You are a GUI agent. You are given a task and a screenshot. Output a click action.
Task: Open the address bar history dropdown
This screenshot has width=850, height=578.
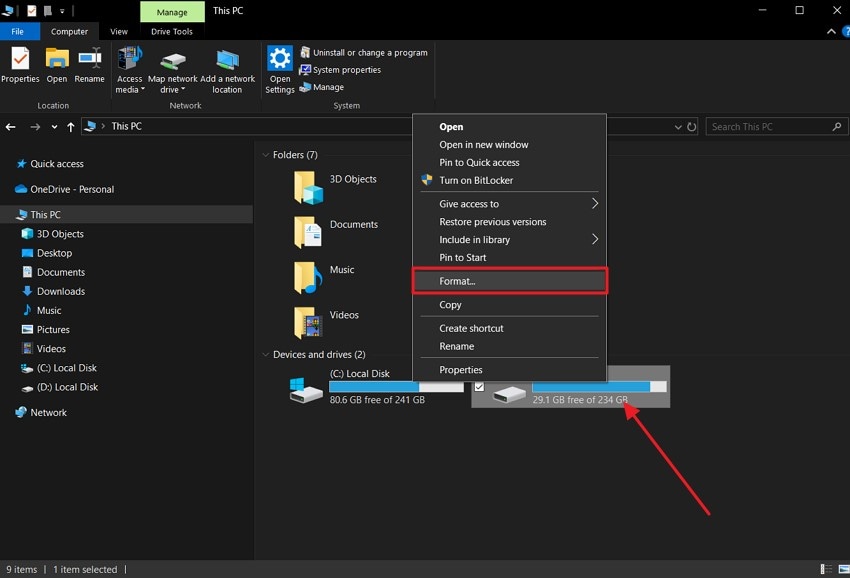(x=678, y=127)
